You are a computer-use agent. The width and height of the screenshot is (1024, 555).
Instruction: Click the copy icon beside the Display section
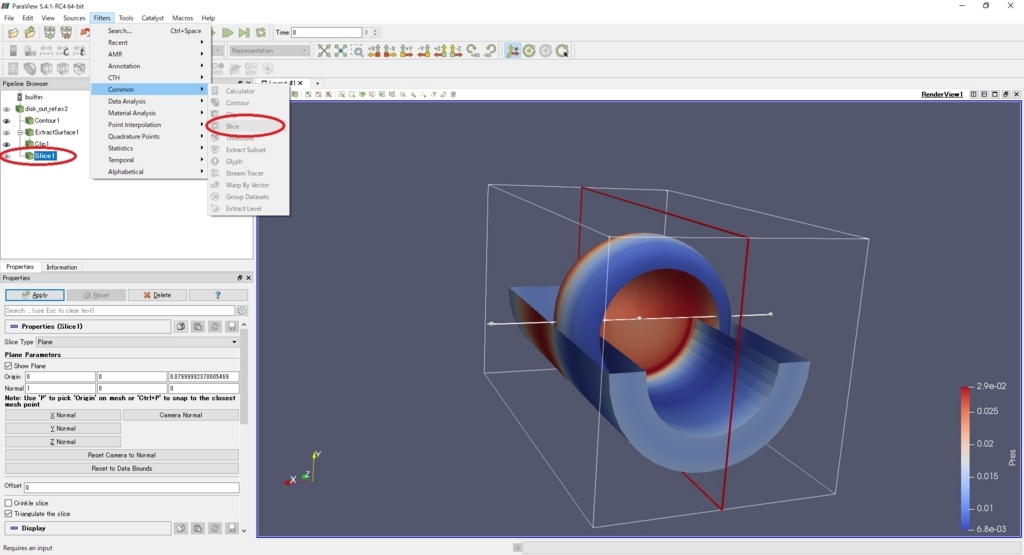point(181,528)
